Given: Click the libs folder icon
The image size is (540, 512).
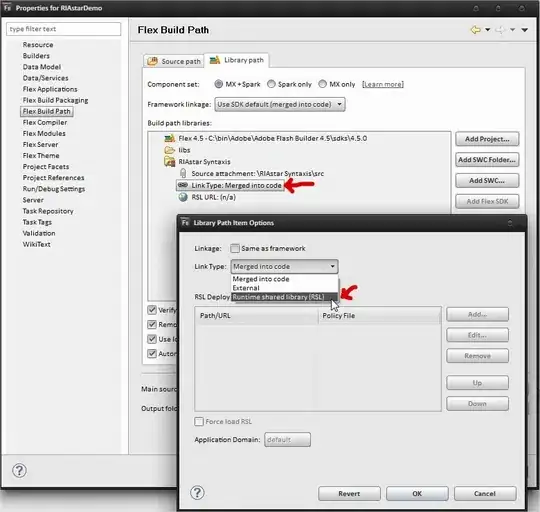Looking at the screenshot, I should [x=169, y=150].
